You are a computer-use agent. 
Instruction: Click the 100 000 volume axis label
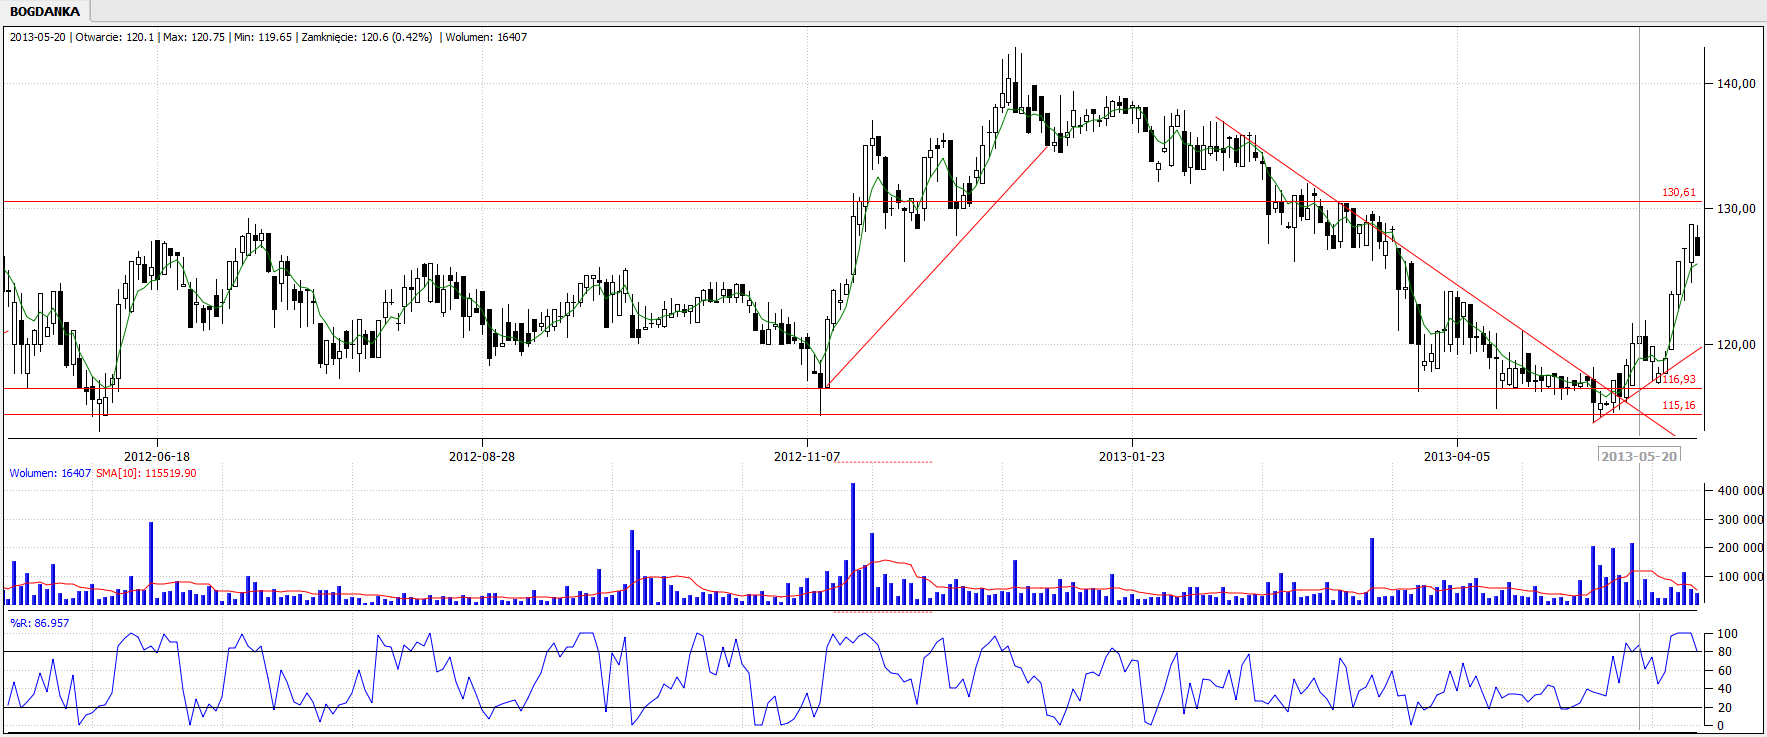(x=1740, y=577)
